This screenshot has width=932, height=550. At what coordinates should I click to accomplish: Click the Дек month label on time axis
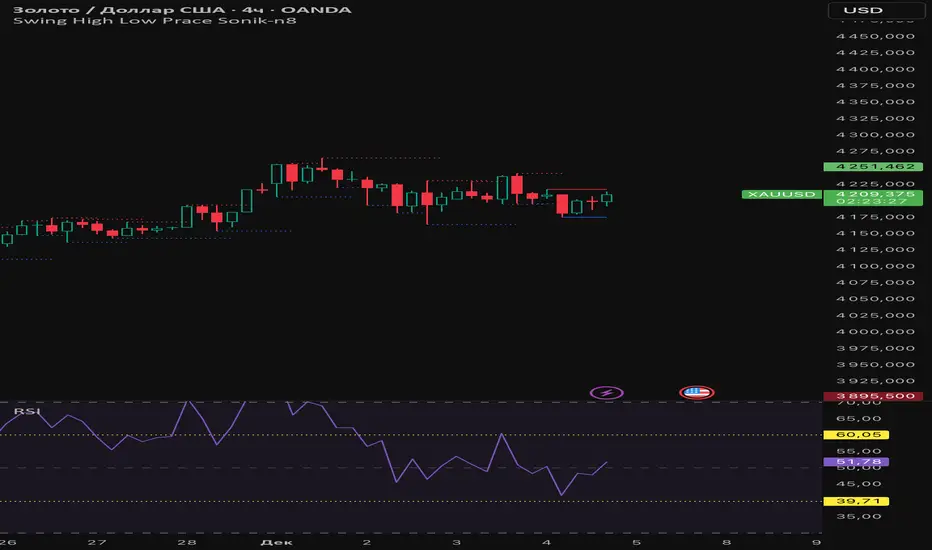click(276, 542)
